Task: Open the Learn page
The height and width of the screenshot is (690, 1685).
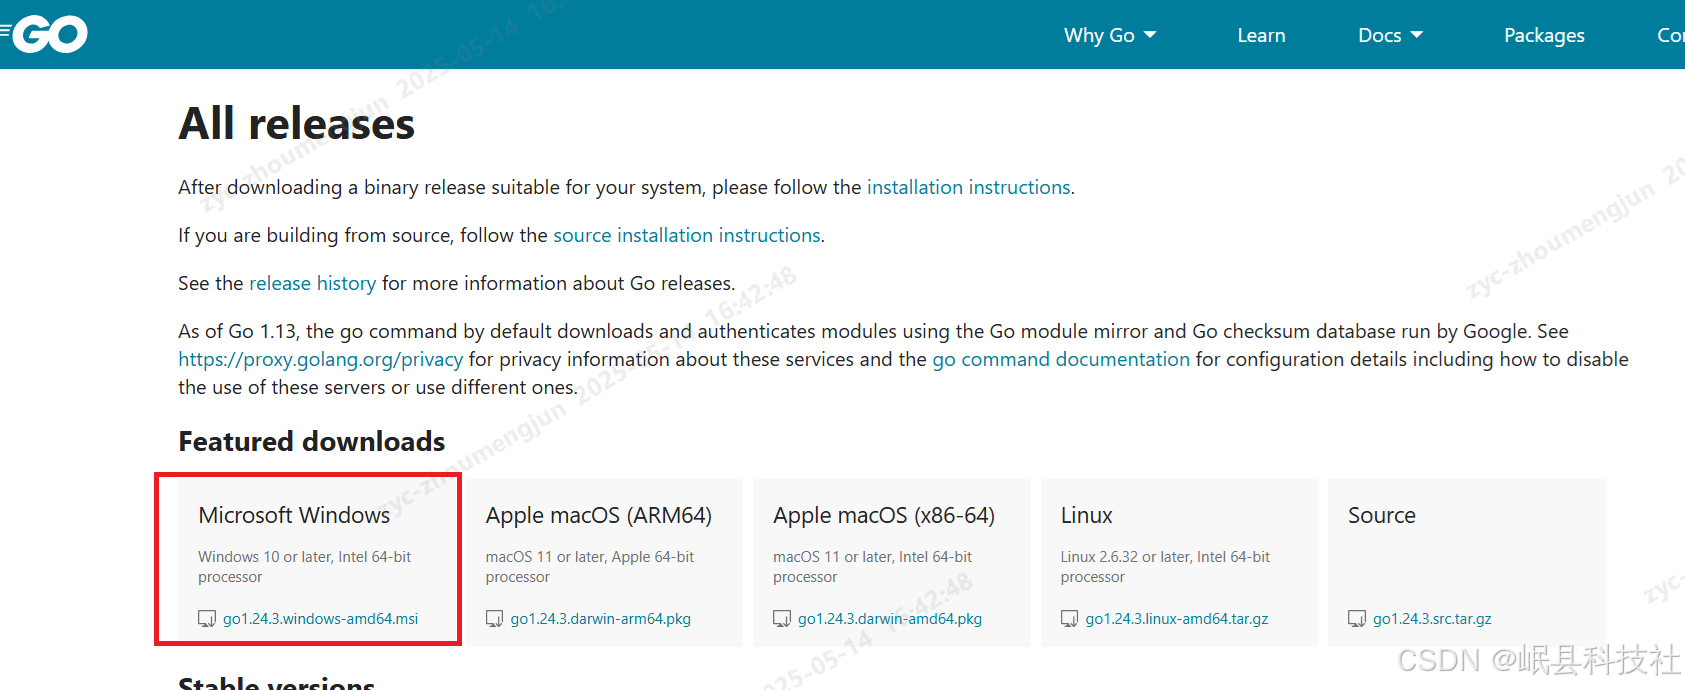Action: pos(1261,35)
